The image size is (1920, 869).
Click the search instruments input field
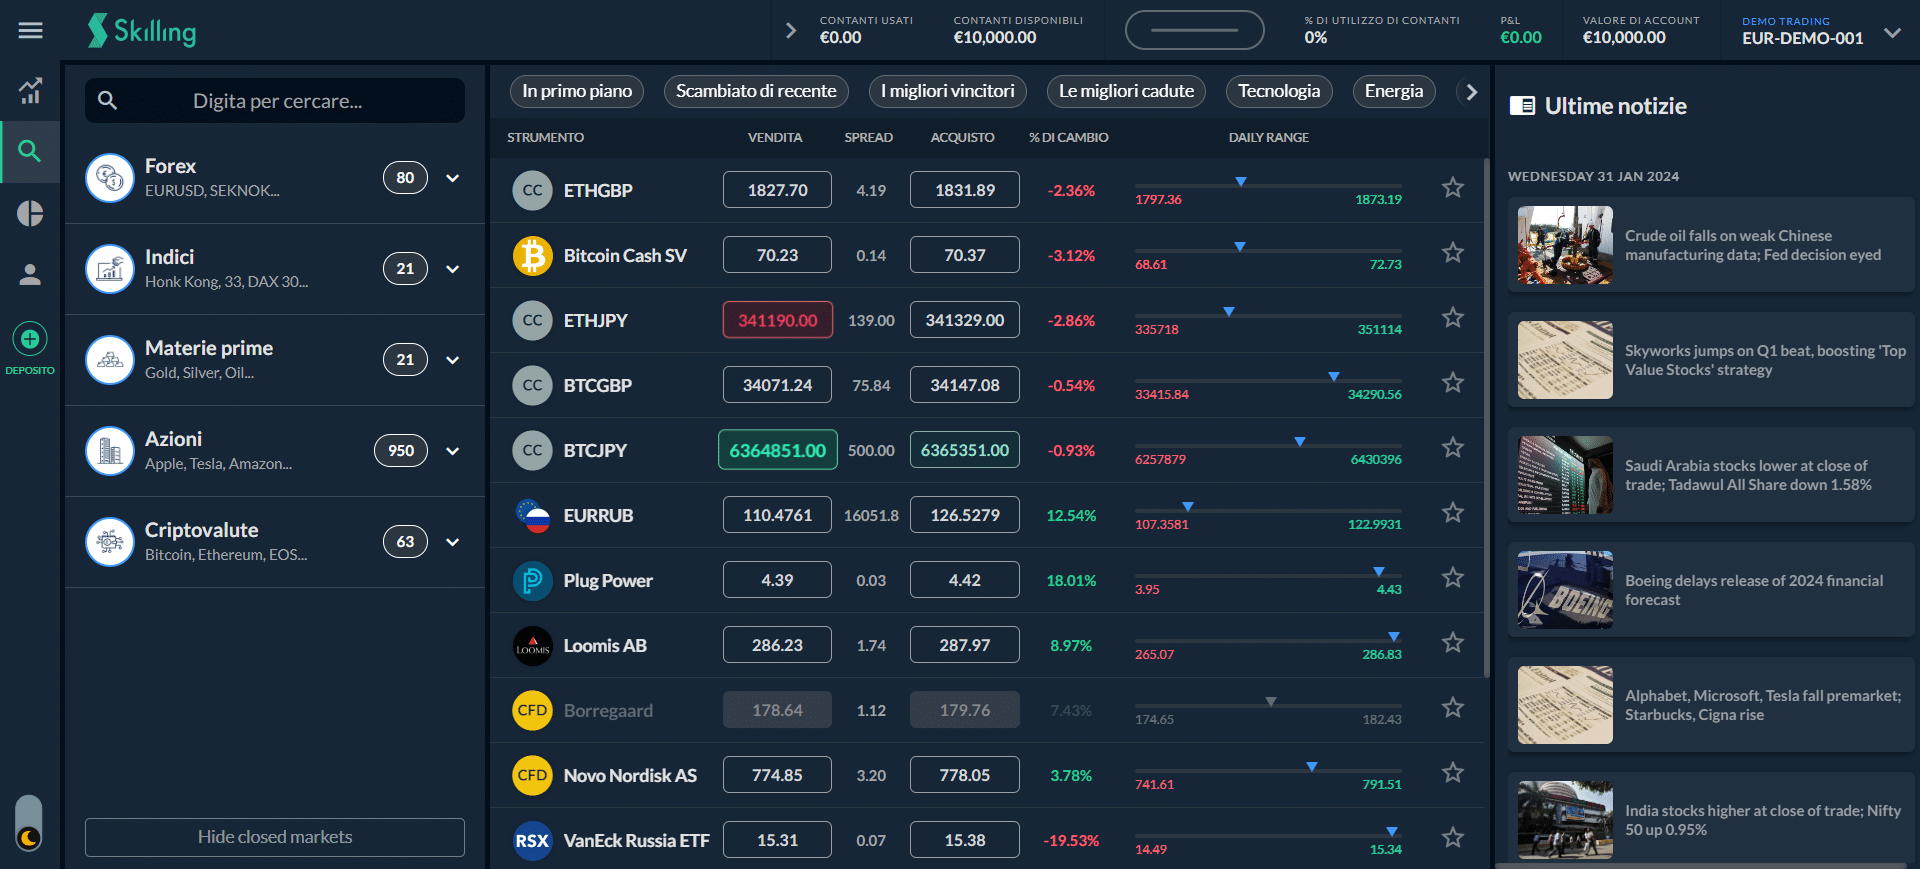pos(275,100)
